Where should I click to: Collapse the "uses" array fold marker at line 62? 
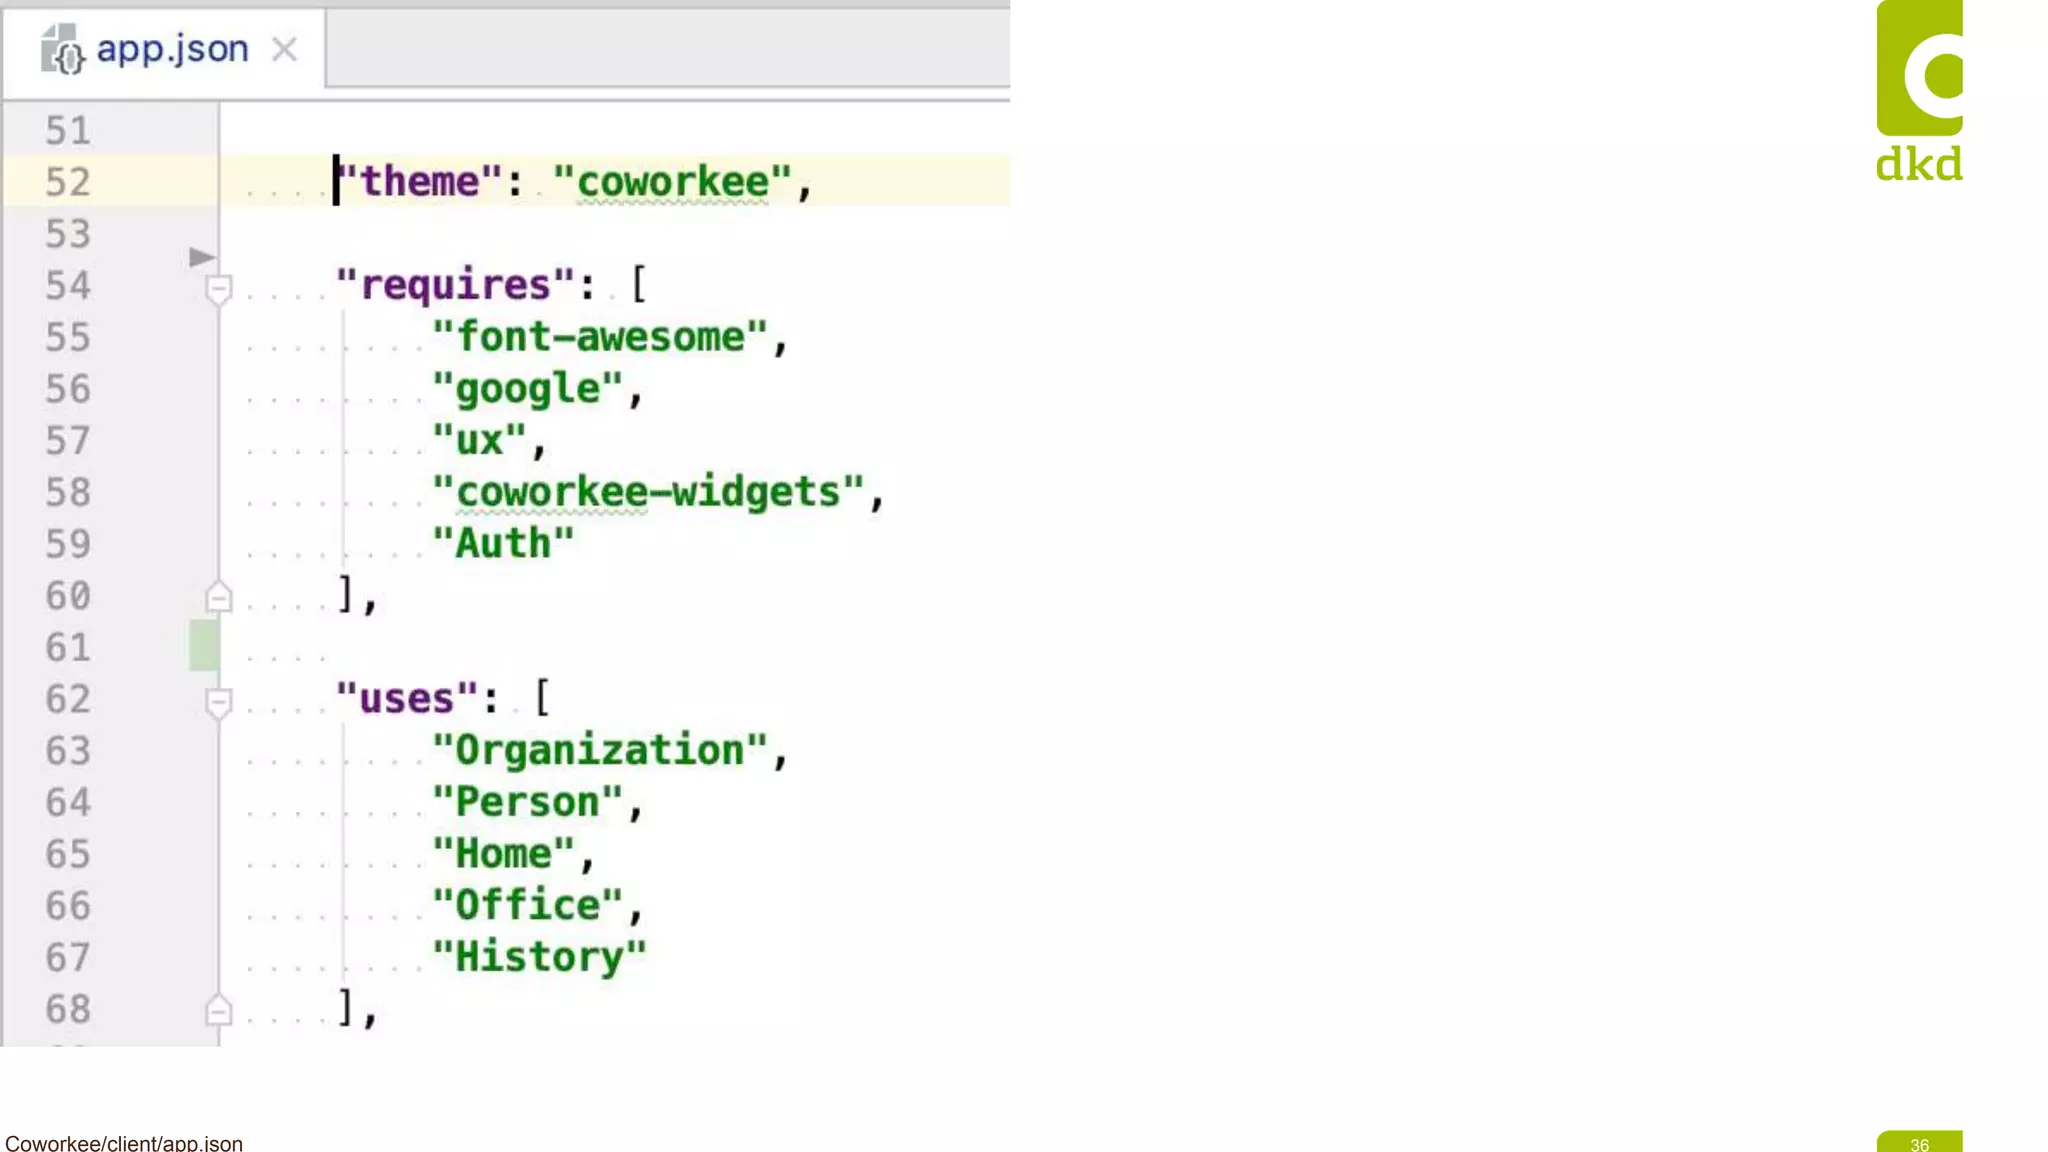point(218,702)
